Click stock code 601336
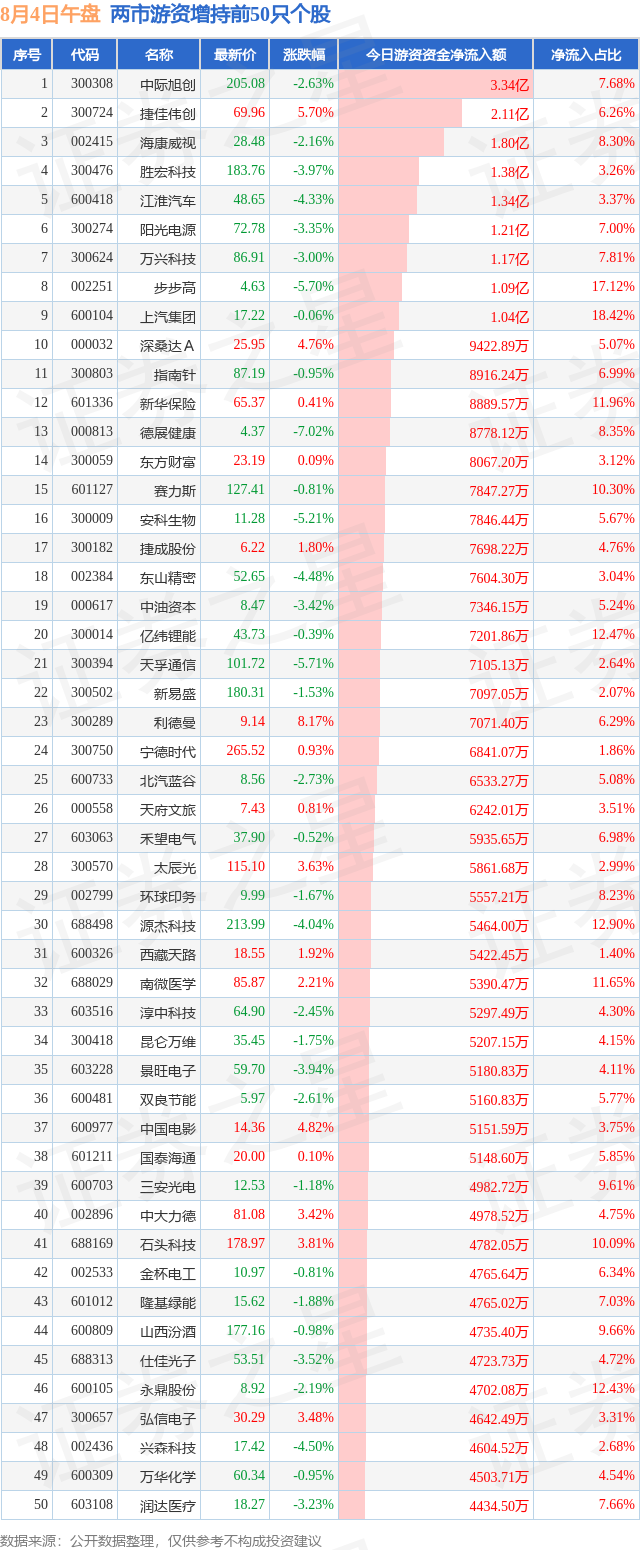 [x=92, y=403]
